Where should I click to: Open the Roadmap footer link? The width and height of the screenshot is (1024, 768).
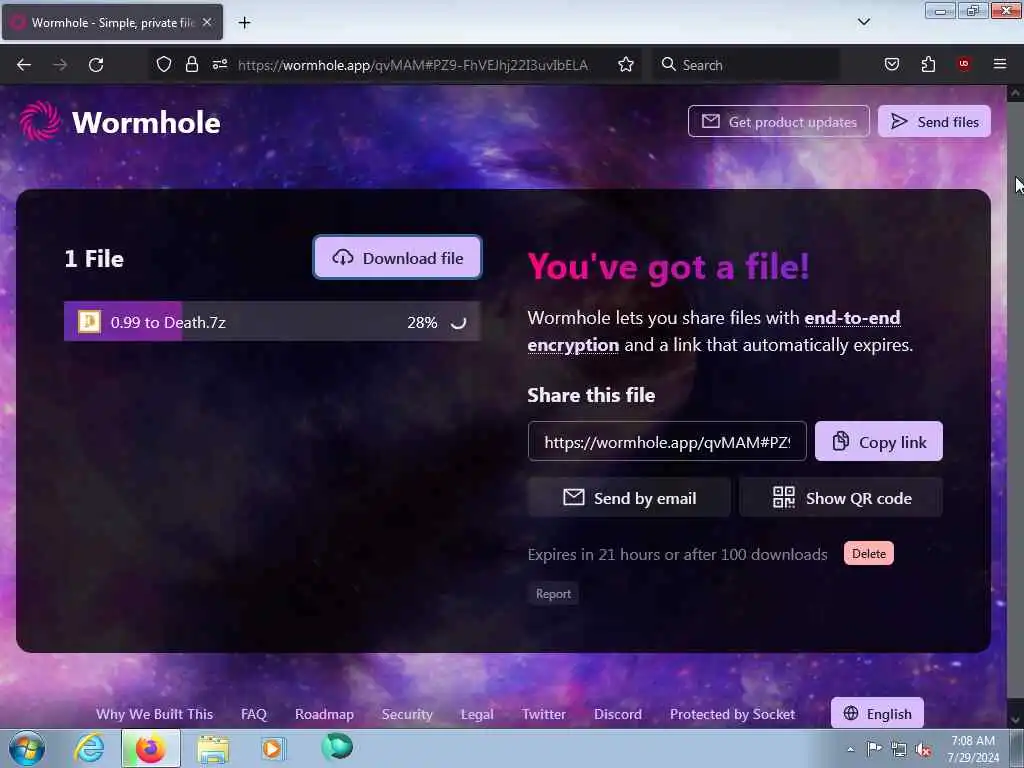pyautogui.click(x=324, y=714)
